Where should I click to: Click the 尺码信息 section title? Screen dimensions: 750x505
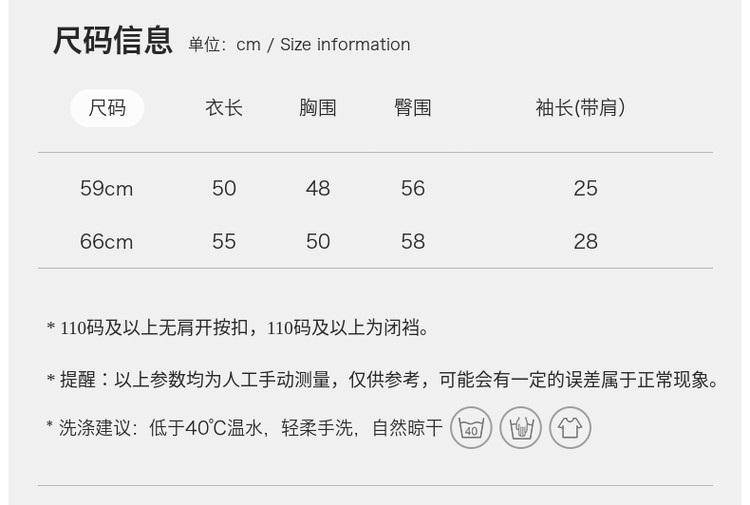tap(113, 42)
